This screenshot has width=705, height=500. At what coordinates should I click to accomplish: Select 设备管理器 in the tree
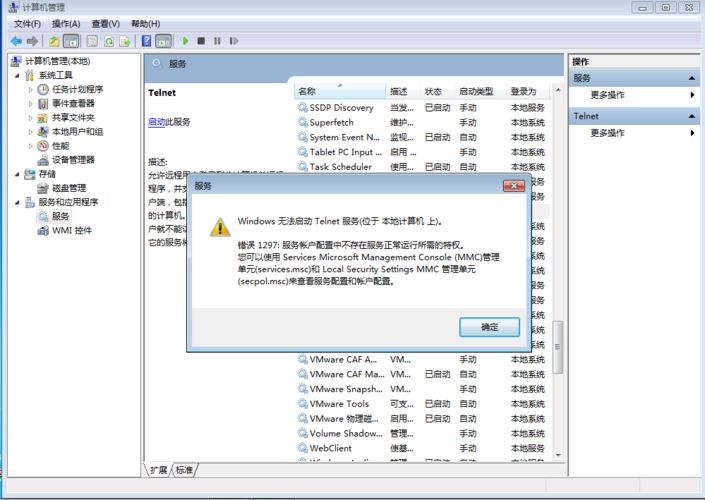tap(73, 160)
